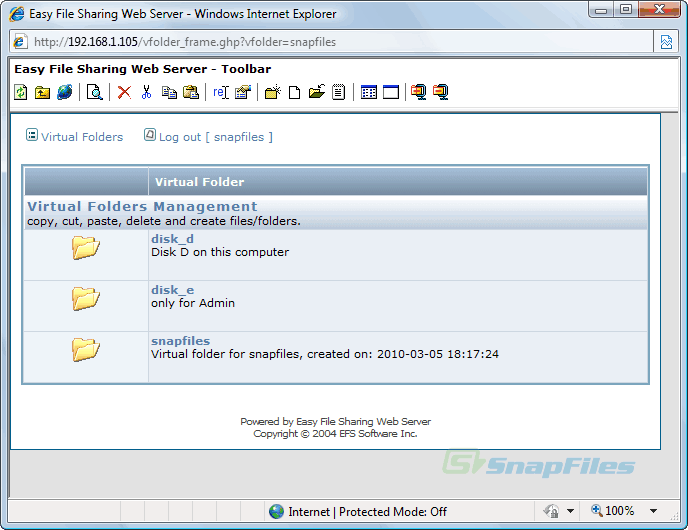Select the Cut scissors icon
Screen dimensions: 688x530
pyautogui.click(x=147, y=92)
